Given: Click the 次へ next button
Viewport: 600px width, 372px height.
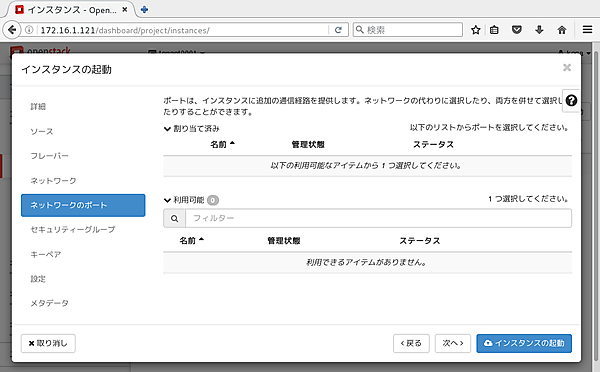Looking at the screenshot, I should 453,343.
